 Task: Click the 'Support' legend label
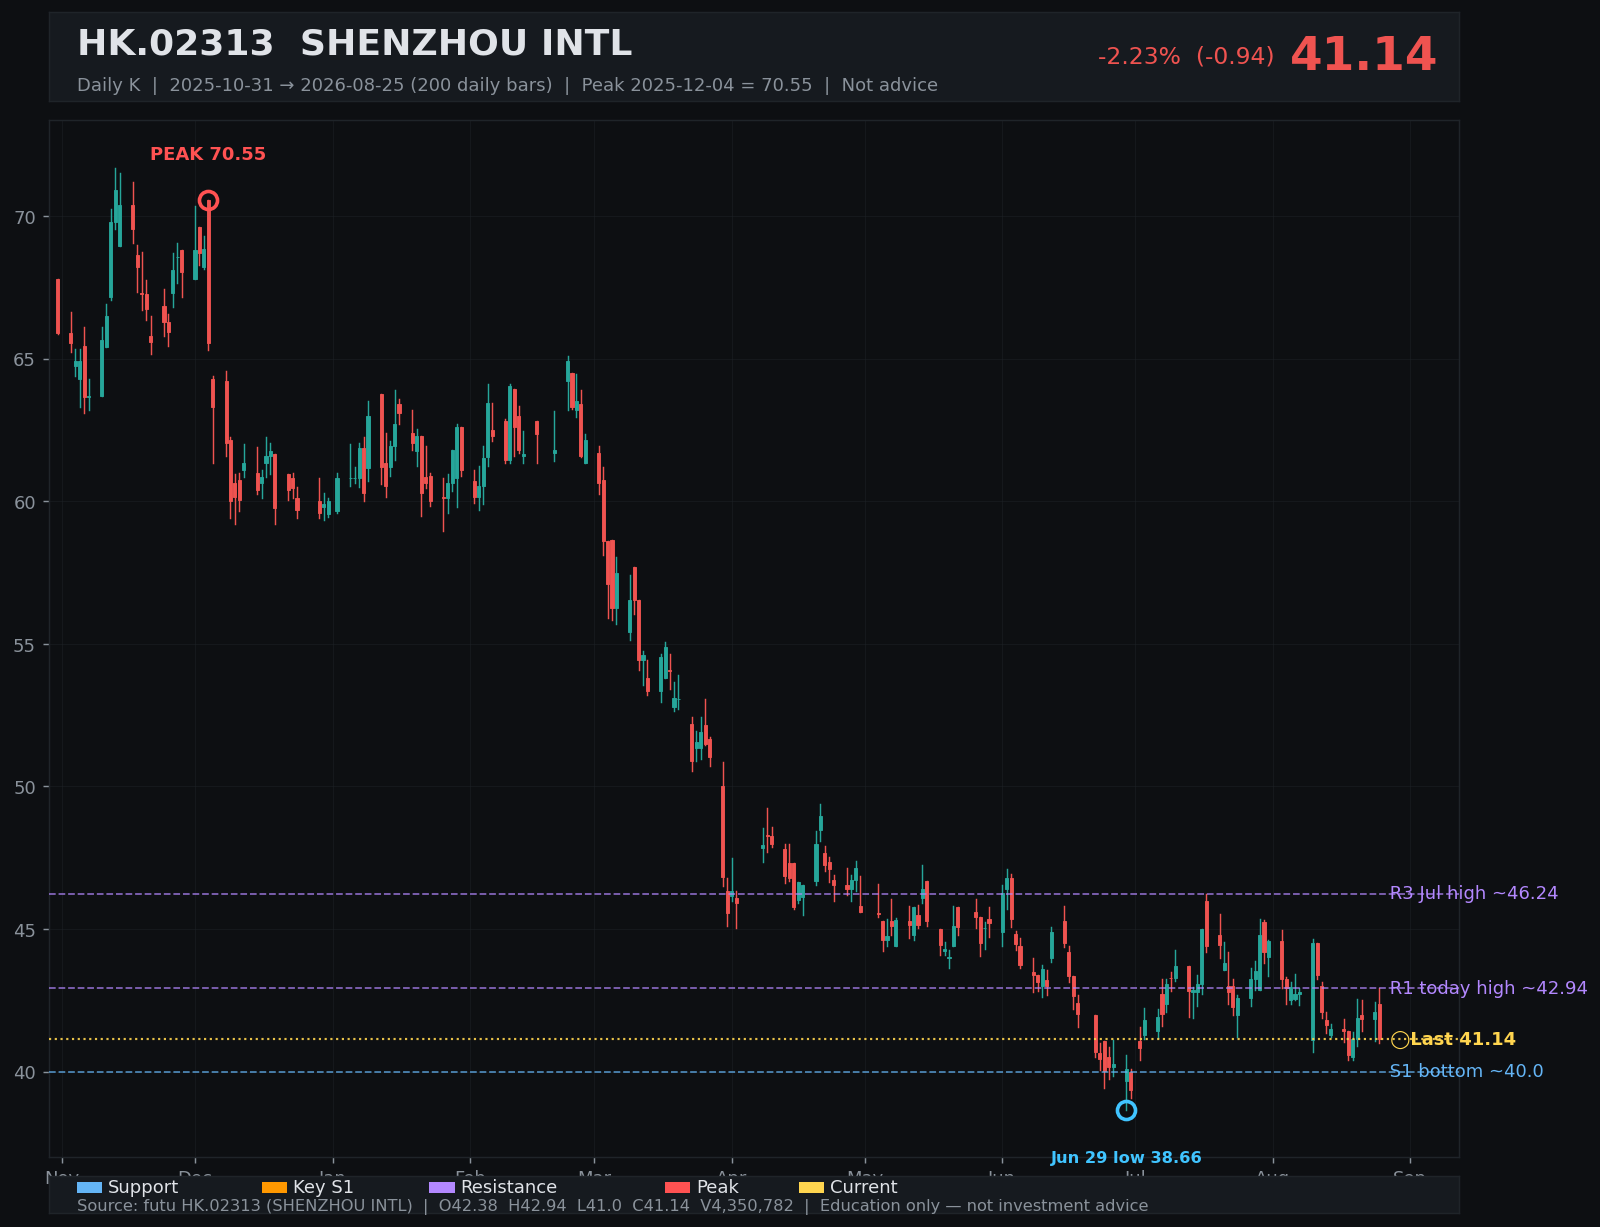point(143,1187)
